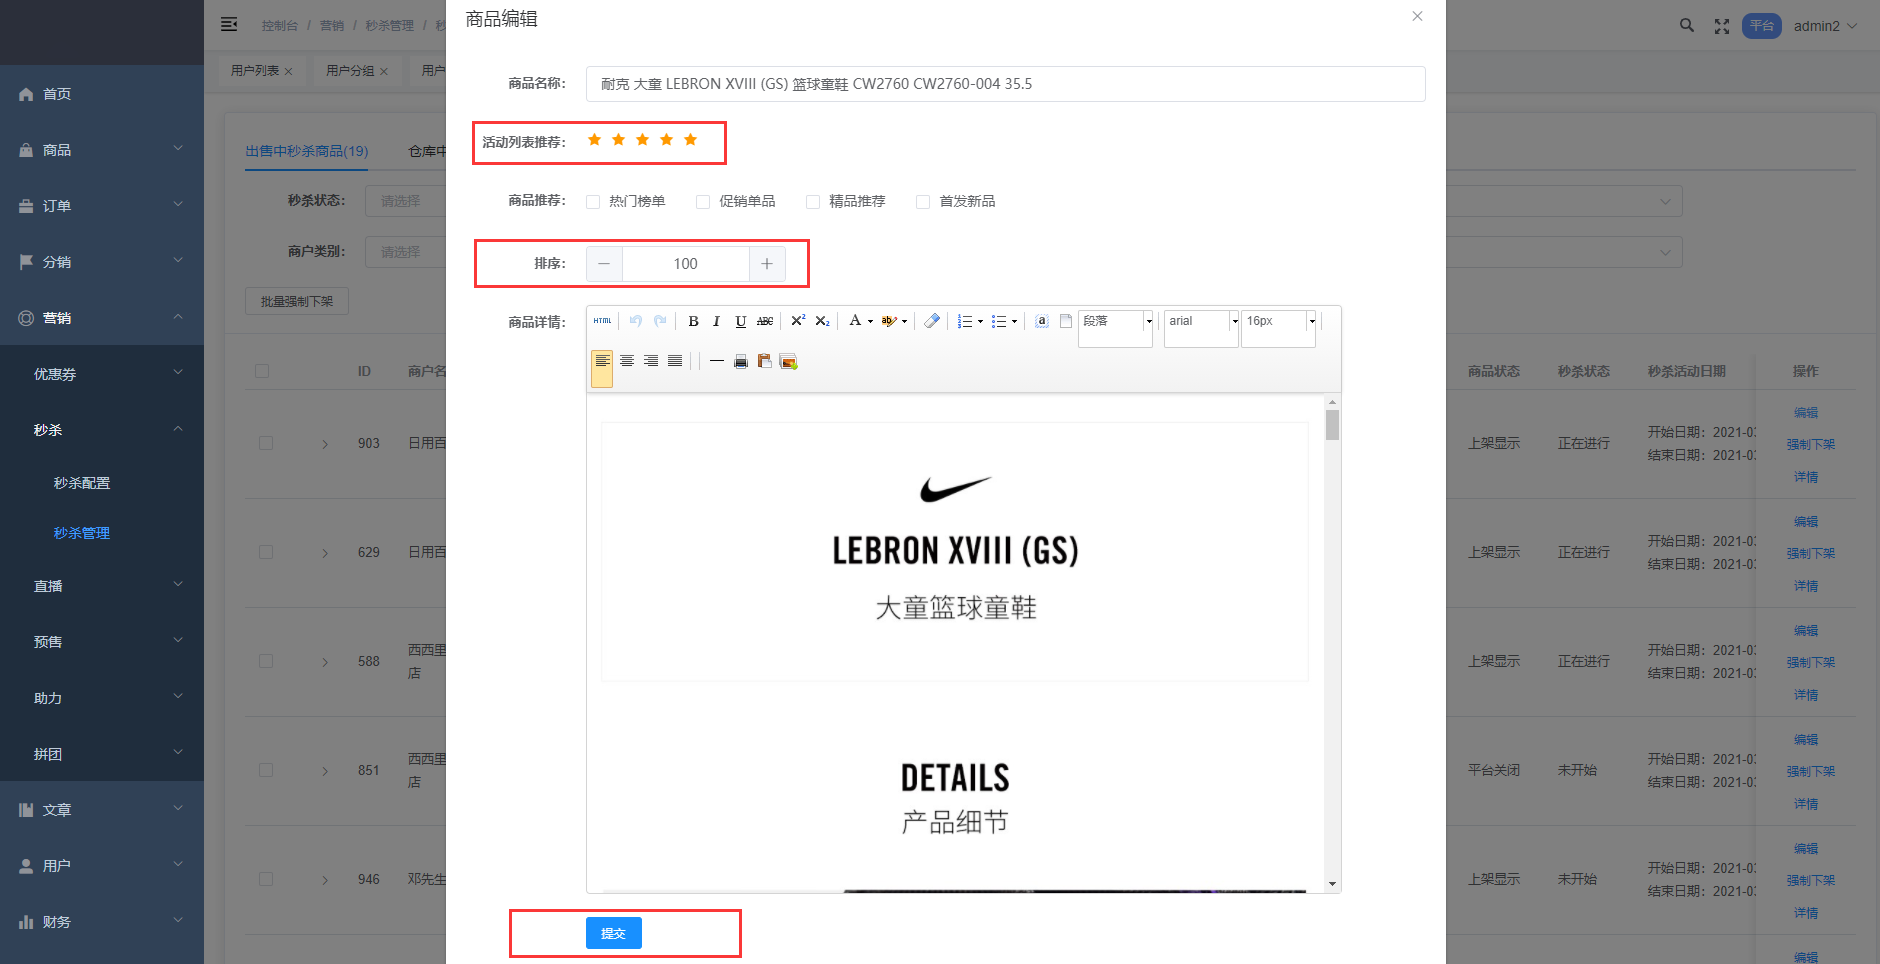Click 强制下架 link for row 629
The width and height of the screenshot is (1880, 964).
[x=1811, y=553]
